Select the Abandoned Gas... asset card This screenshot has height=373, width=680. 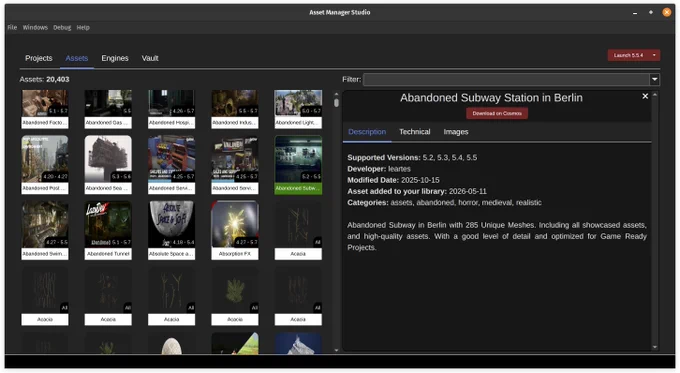[108, 109]
